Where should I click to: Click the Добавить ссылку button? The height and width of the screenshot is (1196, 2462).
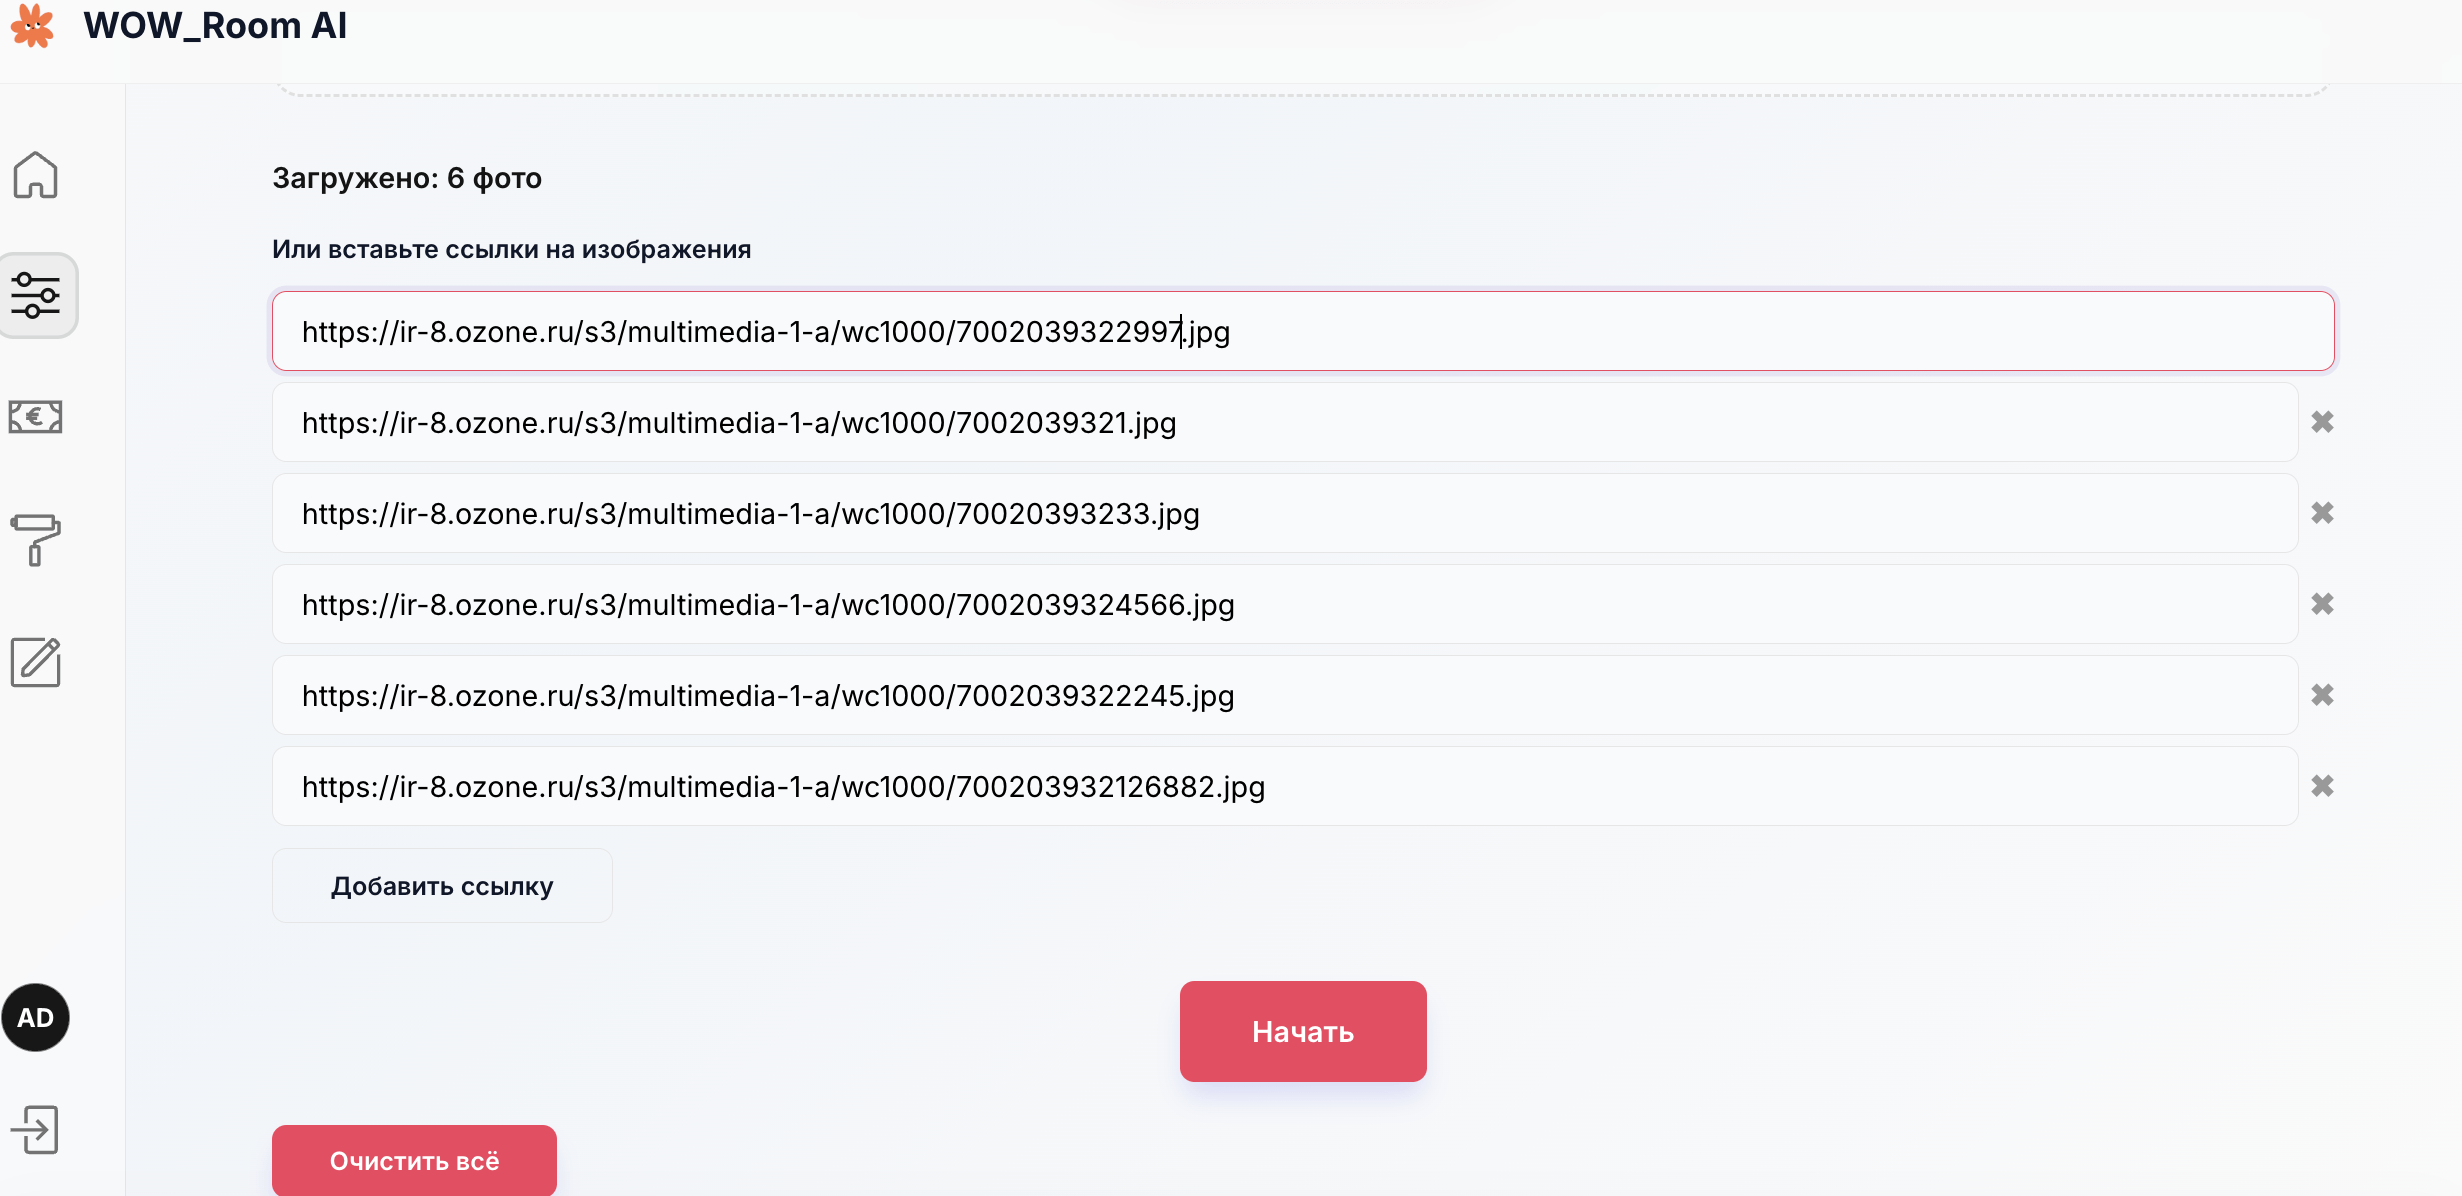pos(442,886)
